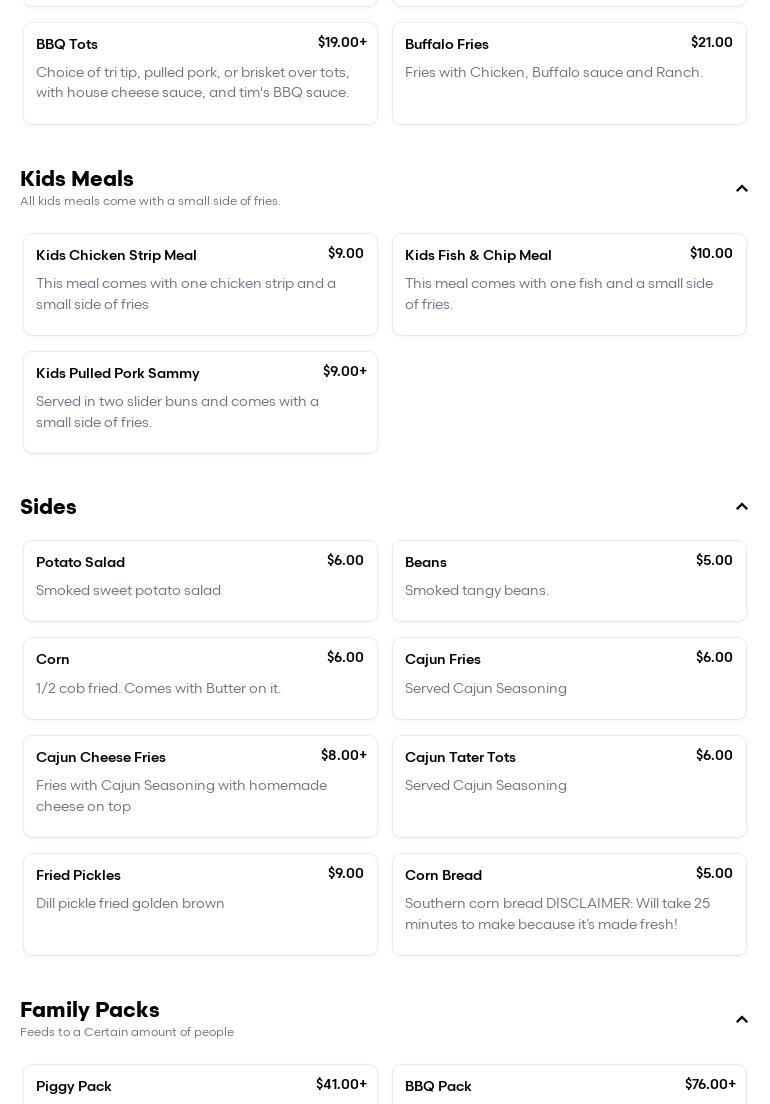Add Potato Salad side item
This screenshot has width=770, height=1104.
coord(200,580)
